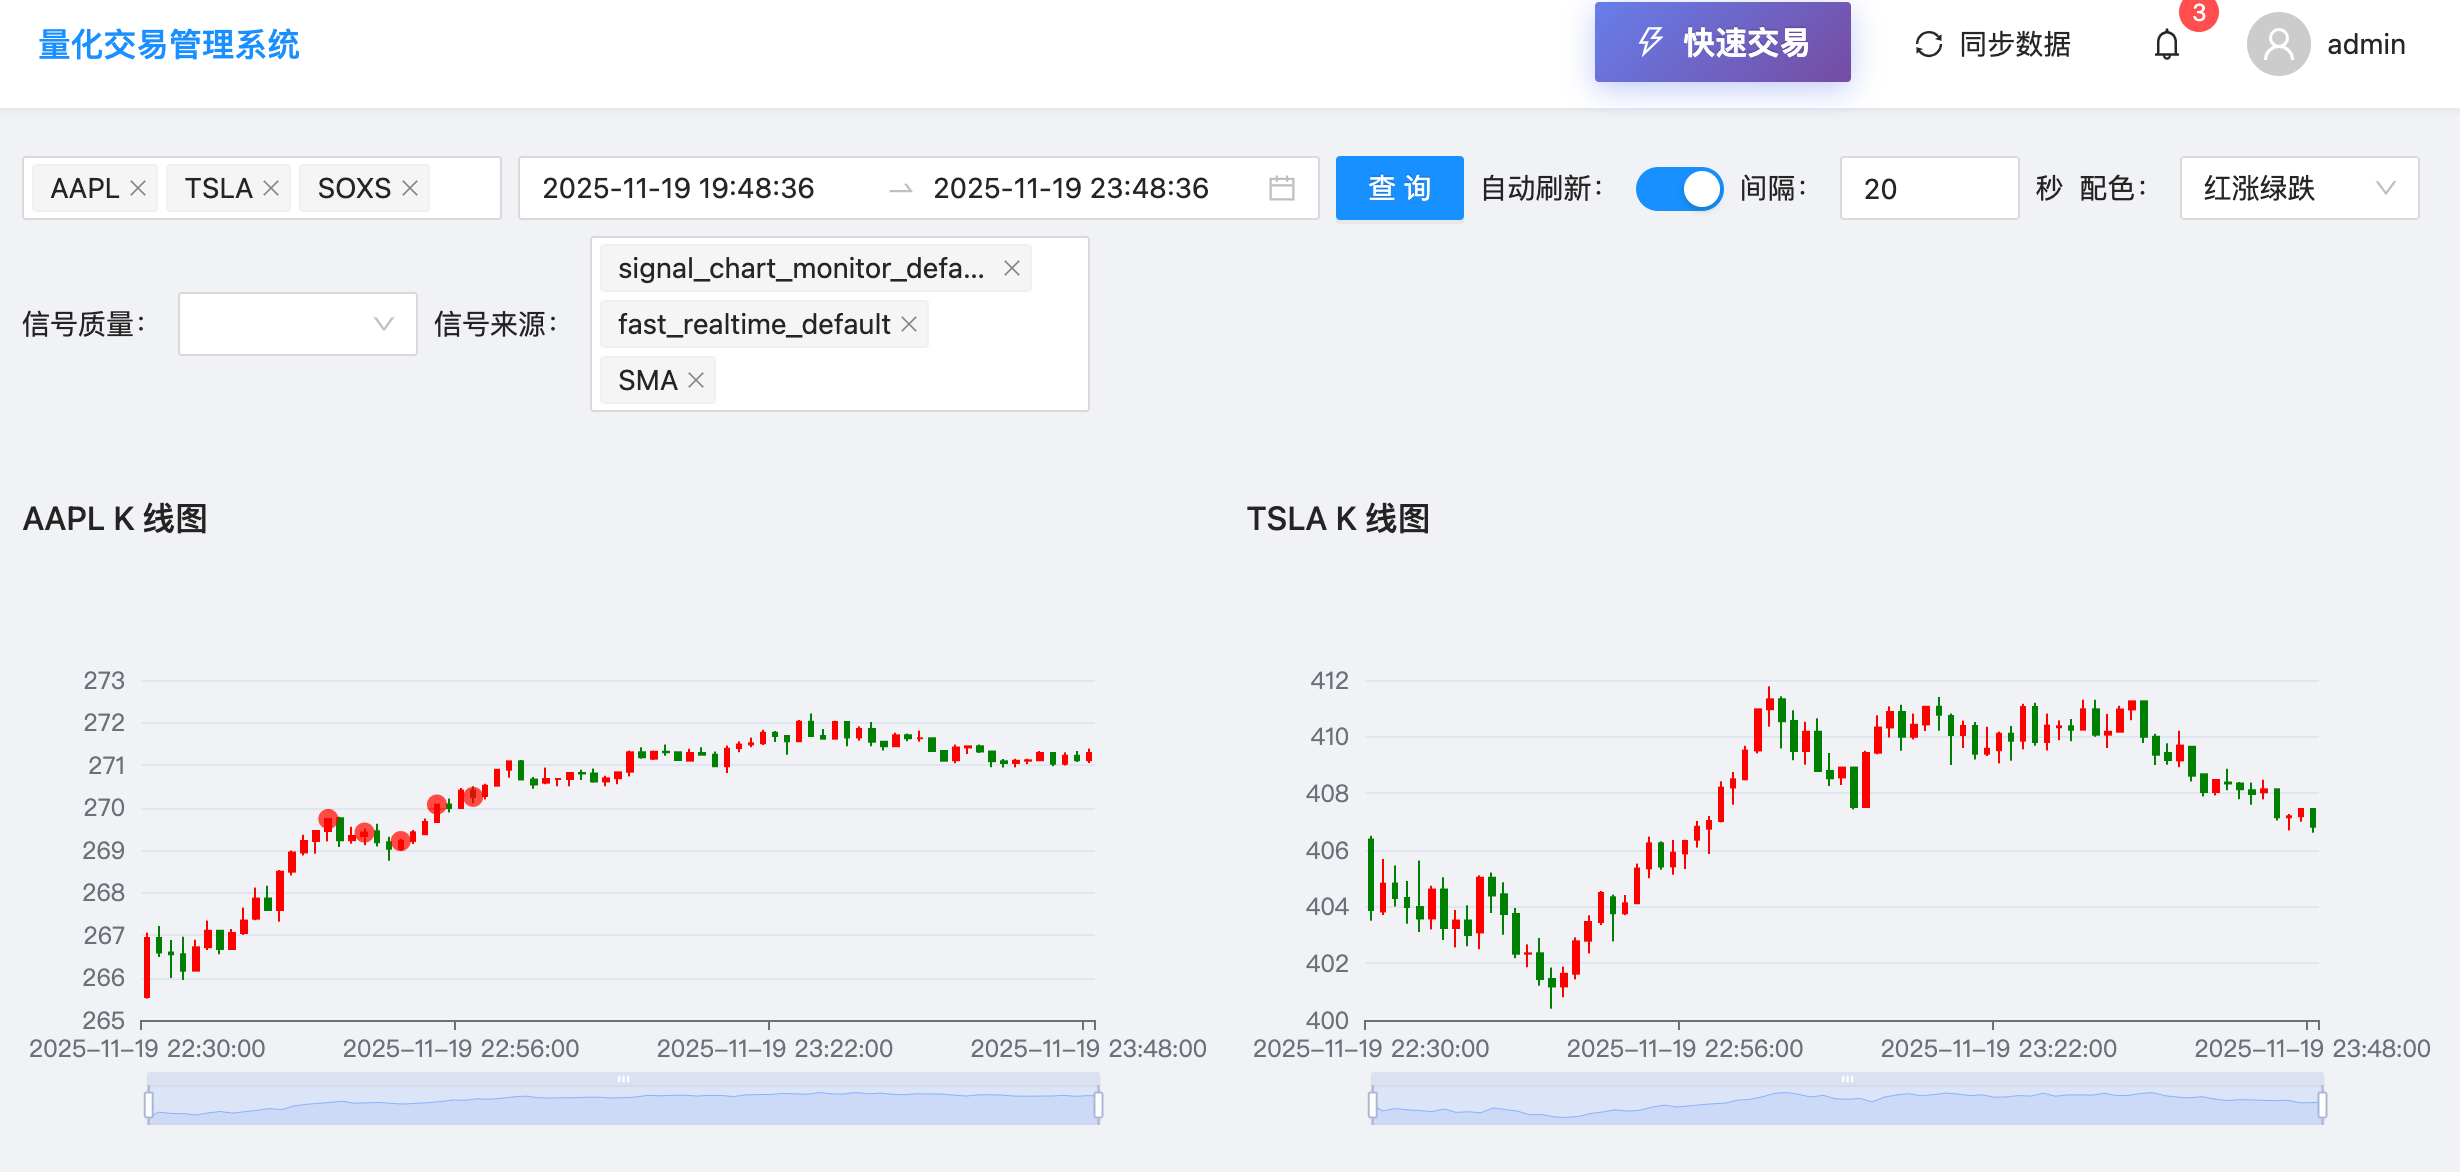This screenshot has height=1172, width=2460.
Task: Click the notification bell icon
Action: tap(2166, 45)
